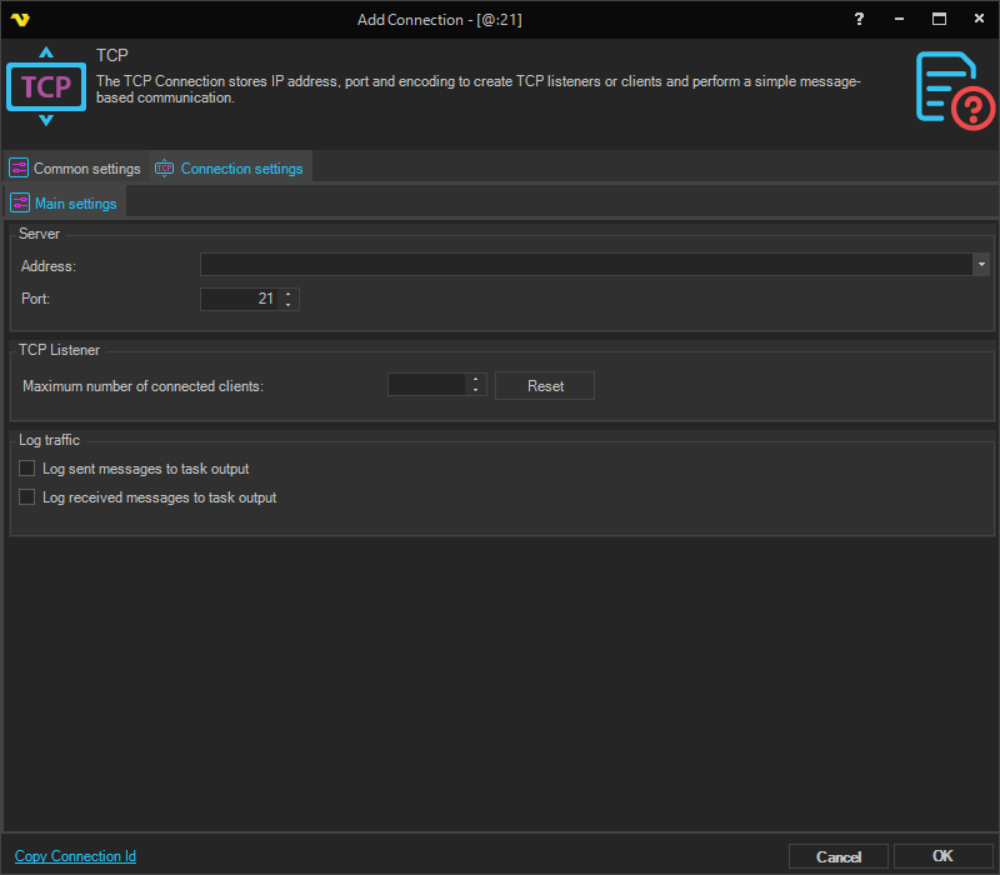The width and height of the screenshot is (1000, 875).
Task: Increase maximum connected clients value
Action: click(476, 380)
